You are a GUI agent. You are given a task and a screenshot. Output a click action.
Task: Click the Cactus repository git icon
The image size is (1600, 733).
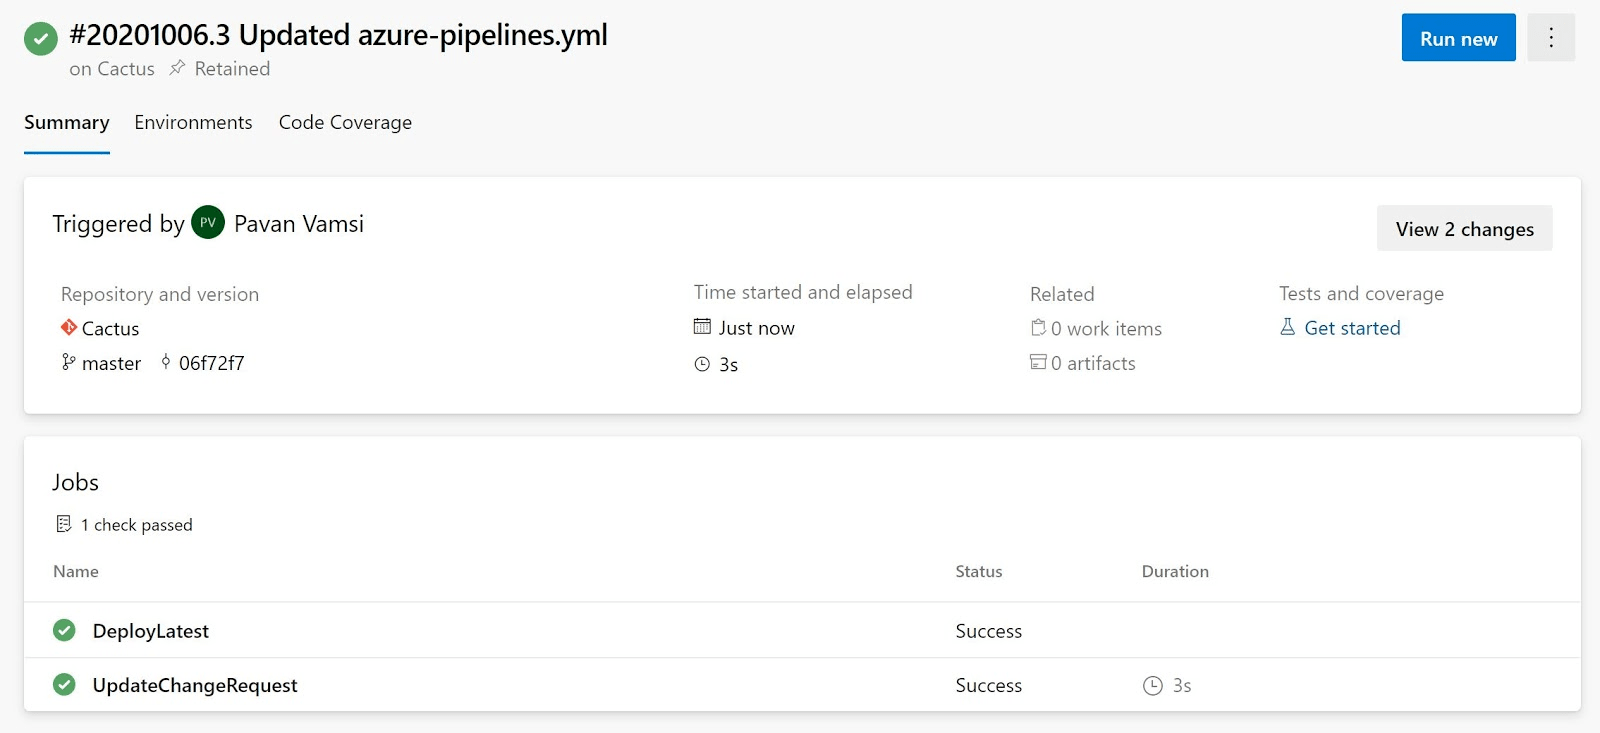click(69, 328)
